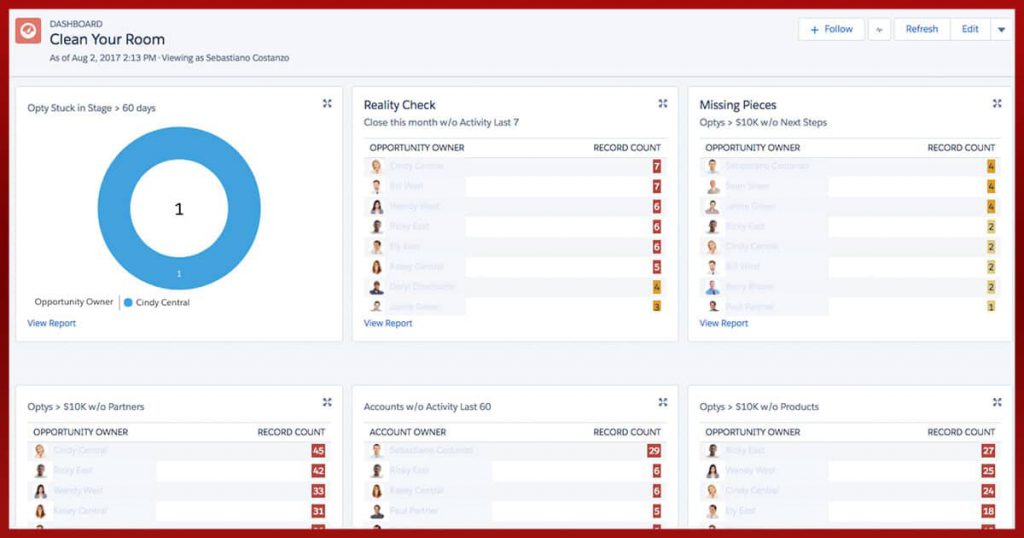Open View Report under the donut chart
The image size is (1024, 538).
[51, 323]
